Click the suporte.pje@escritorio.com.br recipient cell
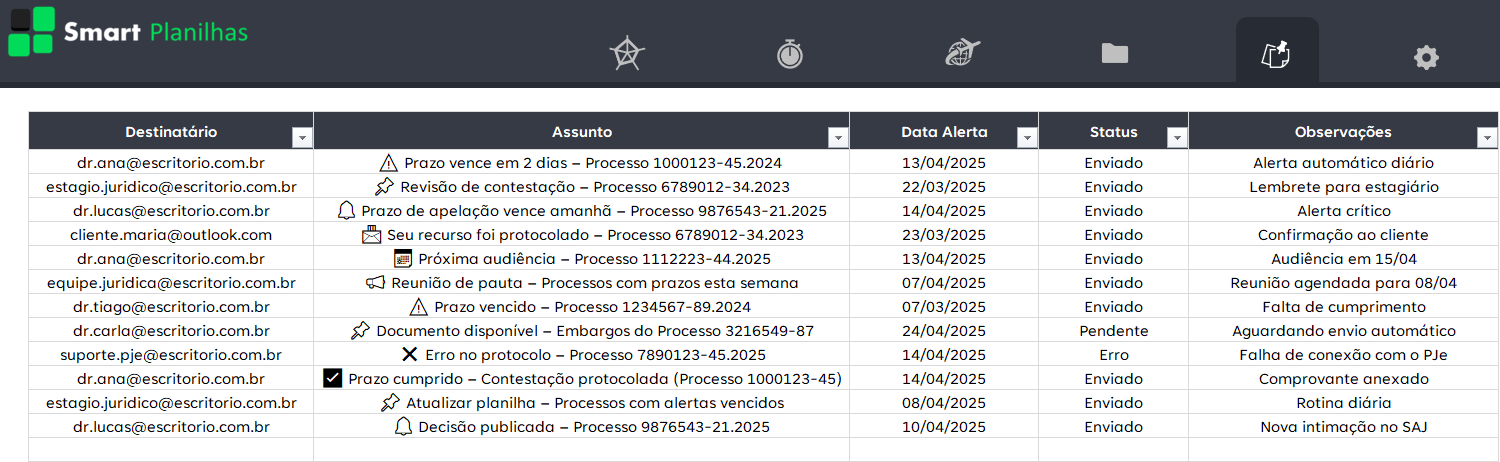 click(171, 355)
